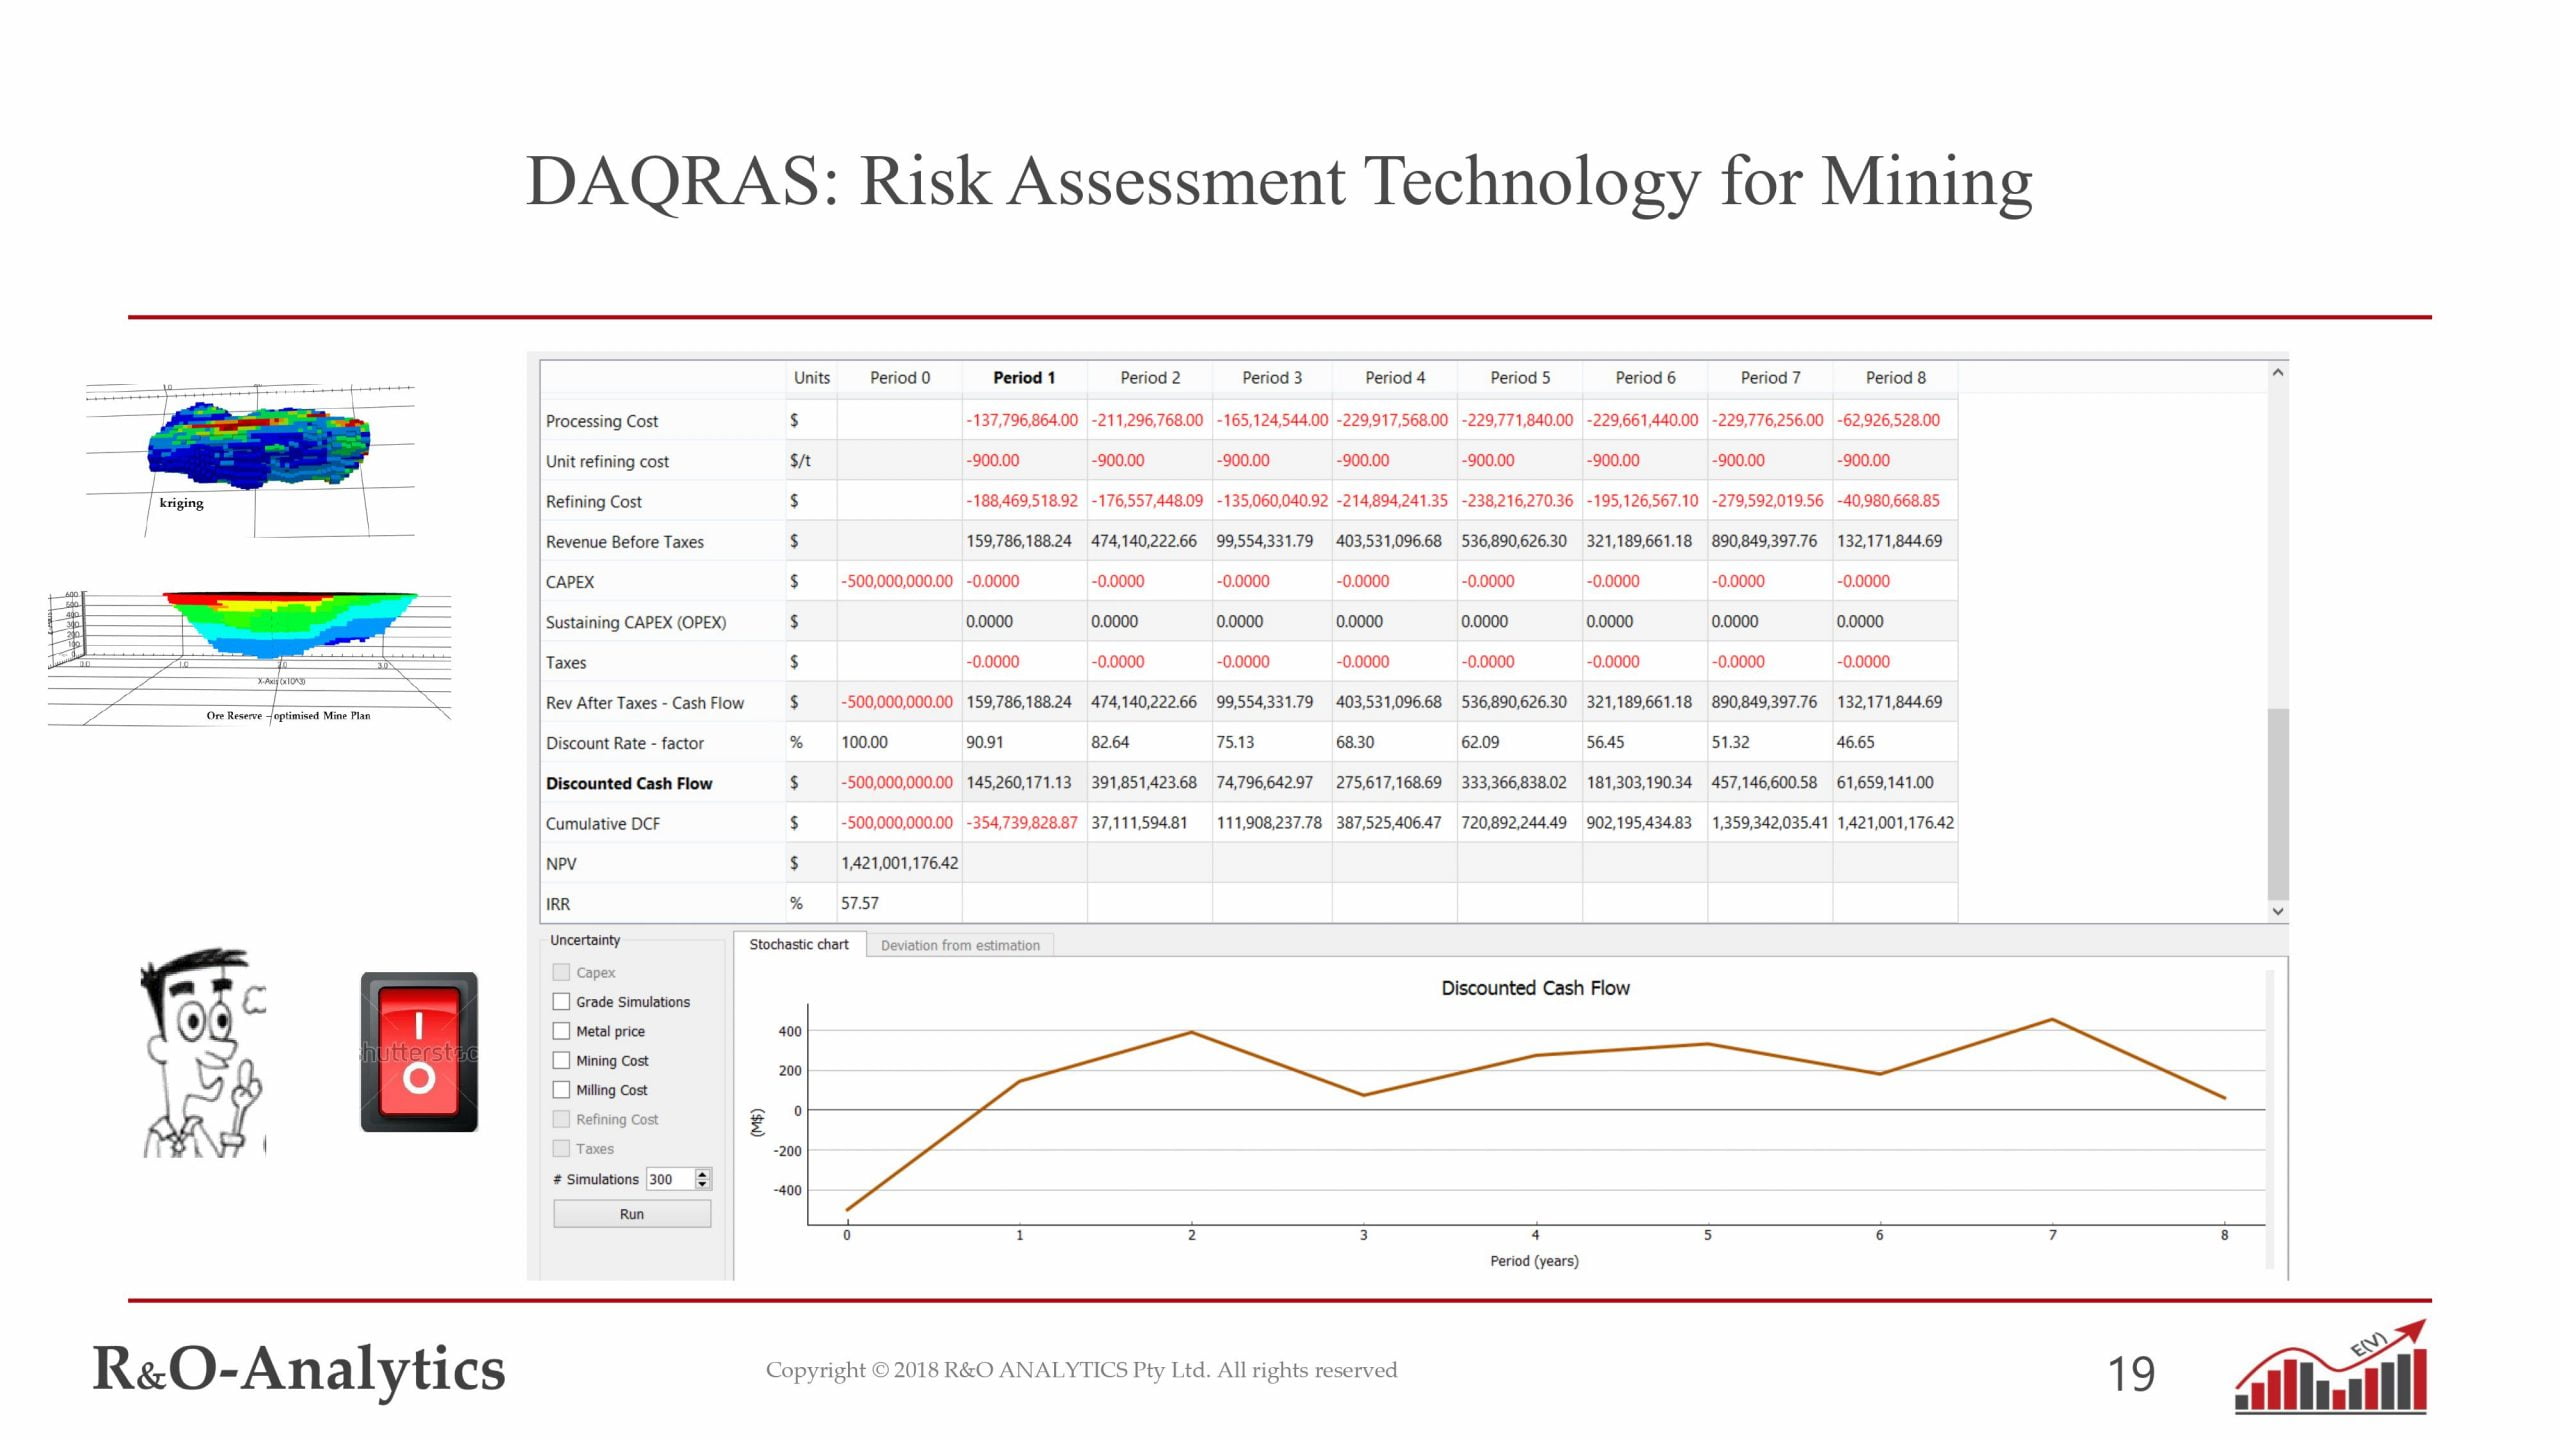2560x1440 pixels.
Task: Click the Ore Reserve optimised mine plan image
Action: [288, 628]
